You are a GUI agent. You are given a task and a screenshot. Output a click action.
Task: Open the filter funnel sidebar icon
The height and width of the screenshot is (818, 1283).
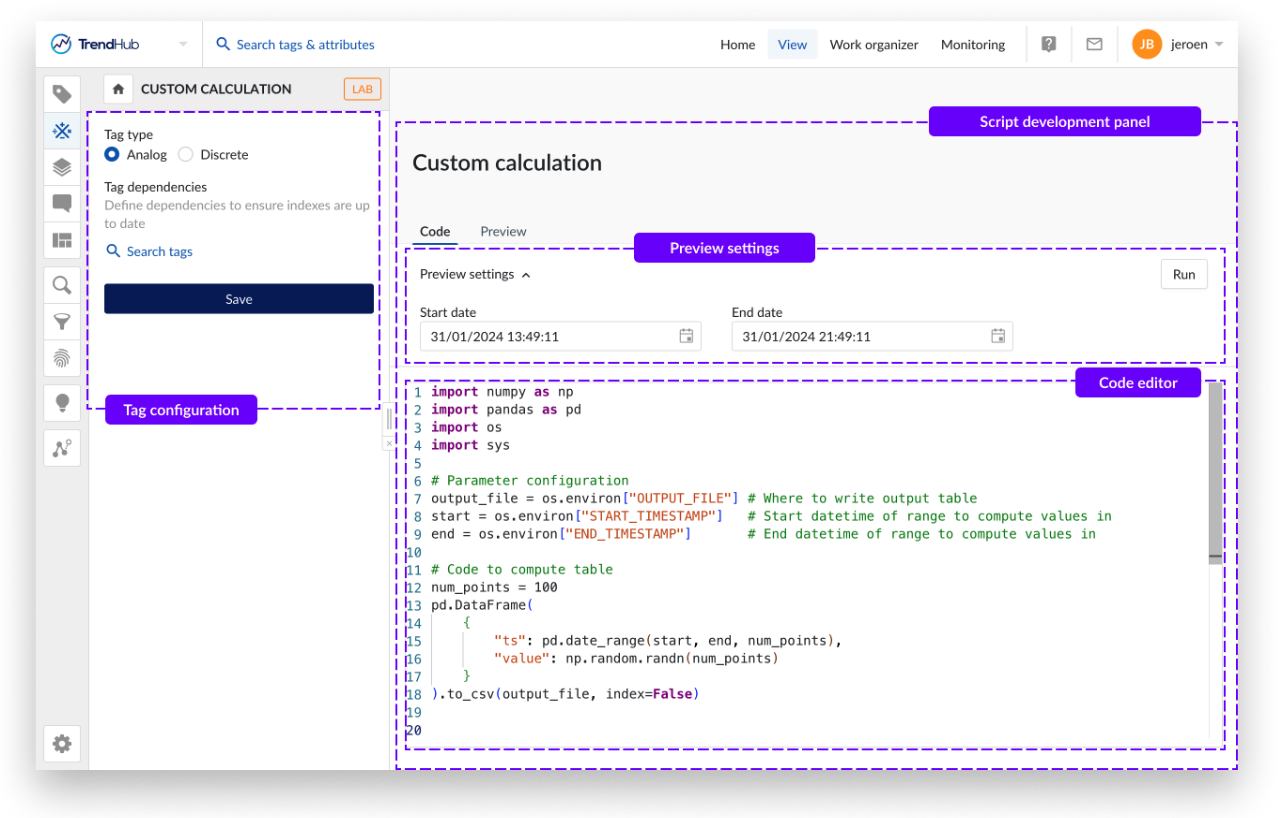click(x=62, y=321)
